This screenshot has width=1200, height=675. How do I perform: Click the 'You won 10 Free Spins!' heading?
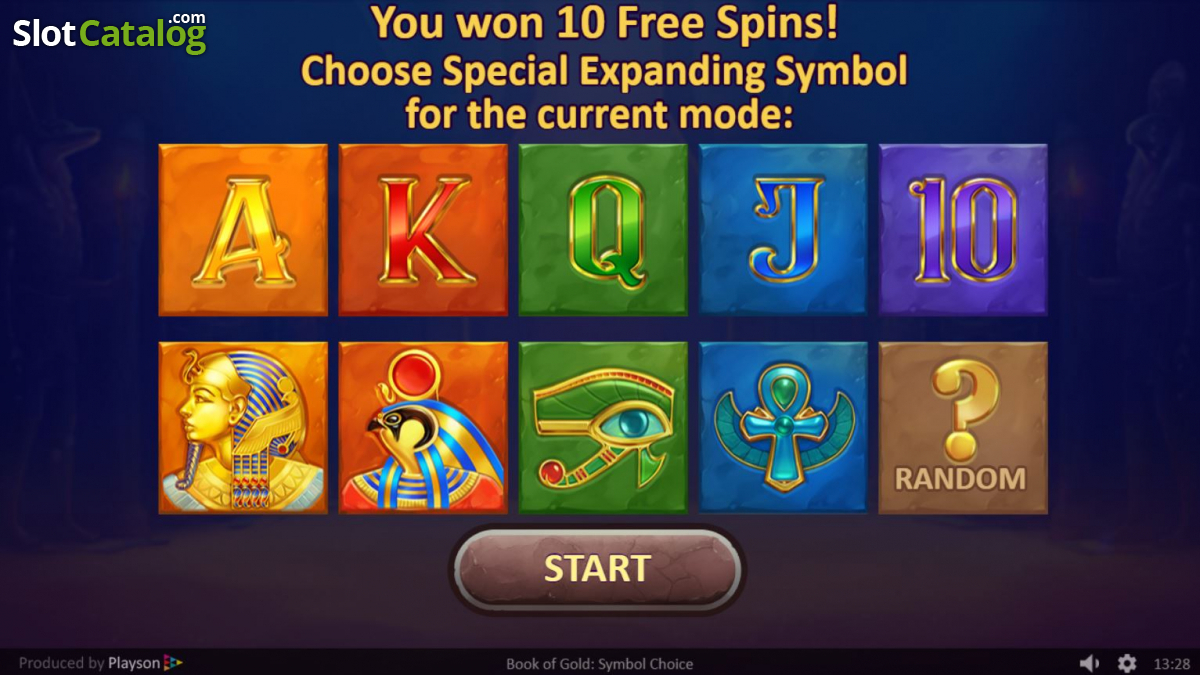604,23
